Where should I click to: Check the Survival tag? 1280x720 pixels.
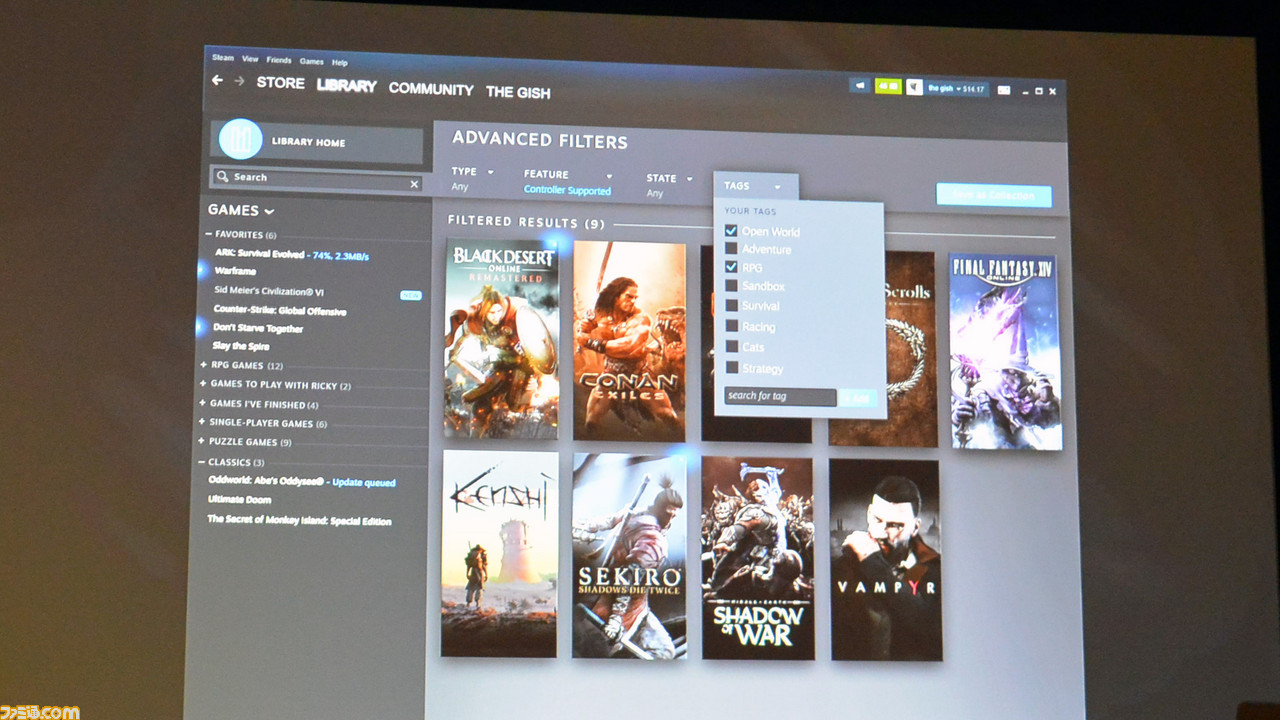click(x=731, y=305)
